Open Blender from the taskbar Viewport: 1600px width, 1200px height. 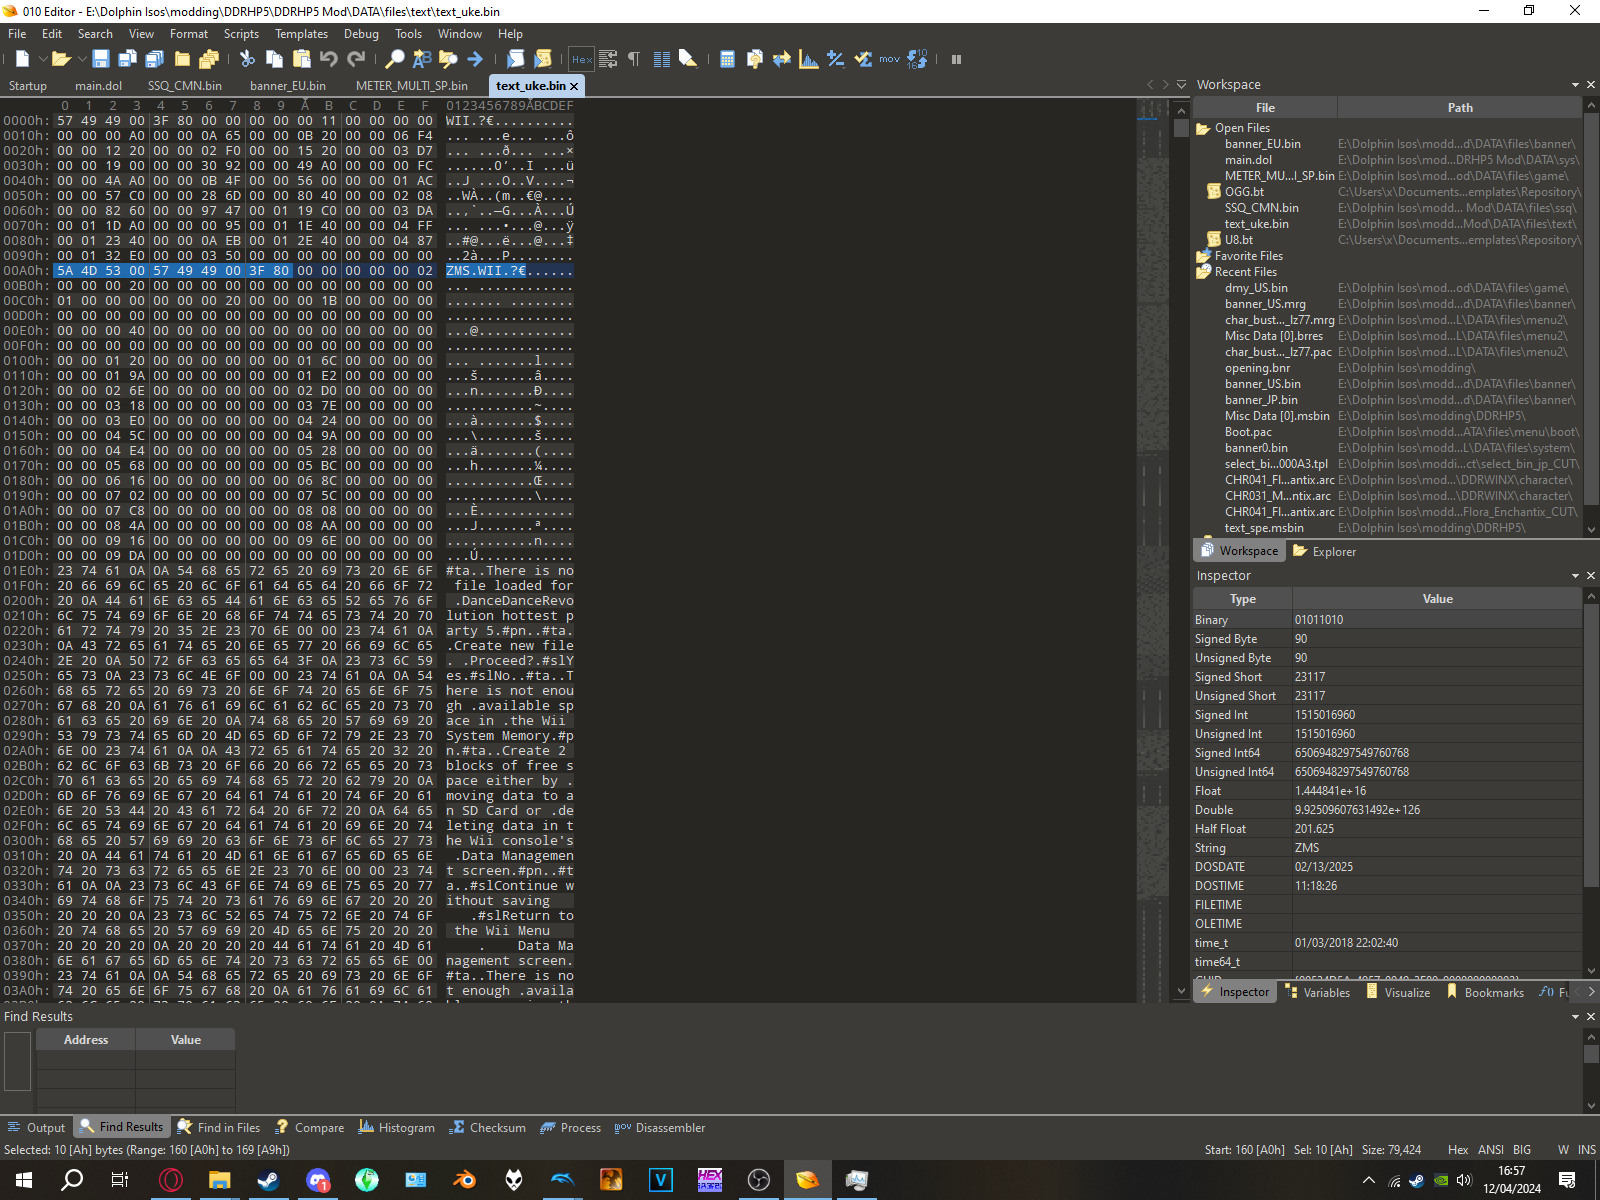coord(465,1180)
